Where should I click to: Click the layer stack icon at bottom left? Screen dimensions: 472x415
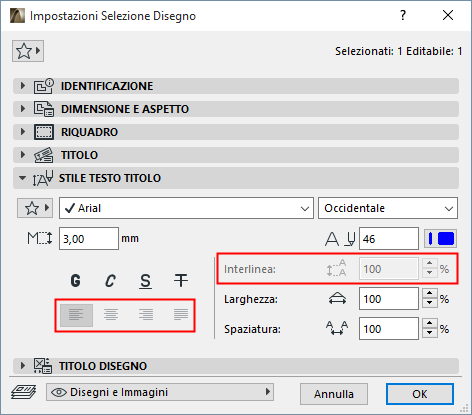(x=23, y=392)
